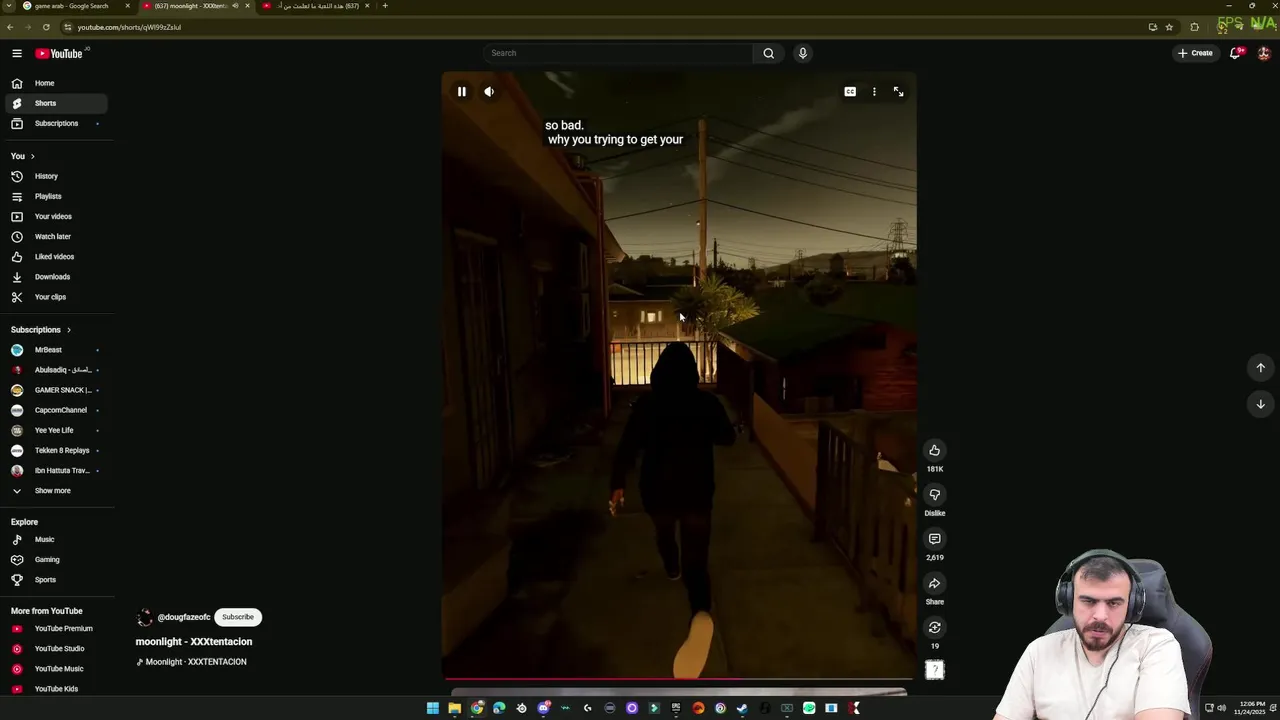Focus the YouTube search box

click(617, 53)
